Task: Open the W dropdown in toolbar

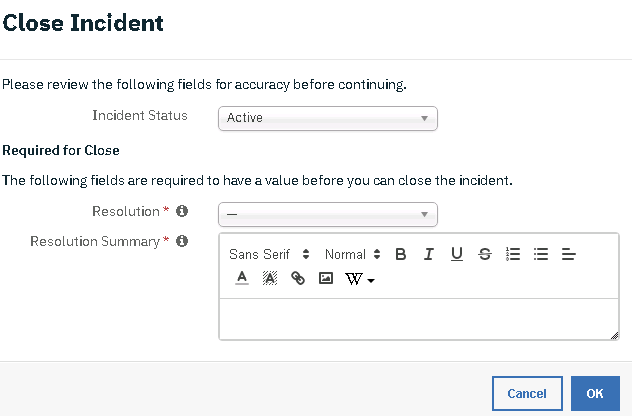Action: click(x=360, y=279)
